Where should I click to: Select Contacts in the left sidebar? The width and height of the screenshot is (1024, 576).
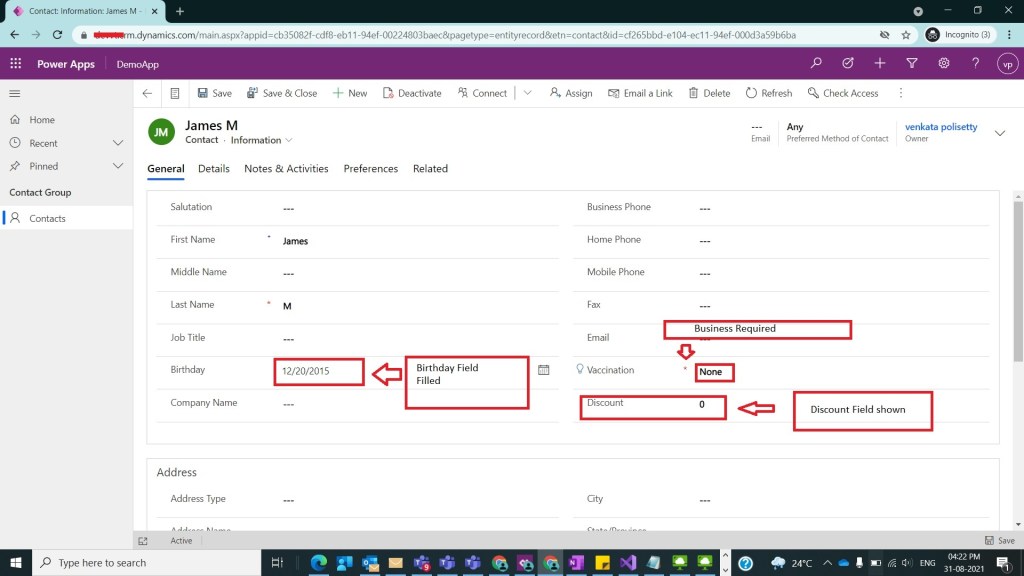(x=47, y=218)
